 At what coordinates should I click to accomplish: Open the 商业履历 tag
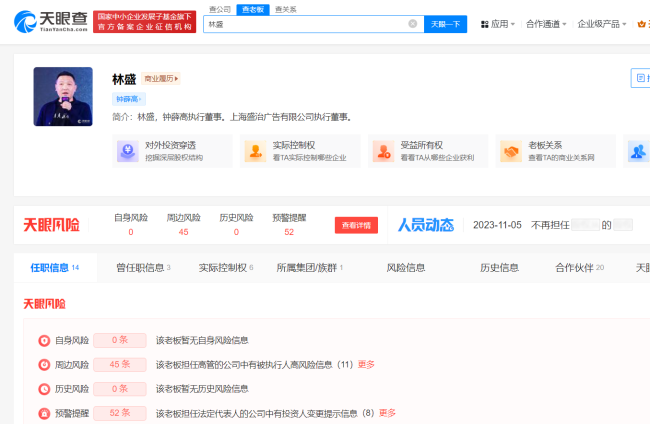(x=161, y=78)
